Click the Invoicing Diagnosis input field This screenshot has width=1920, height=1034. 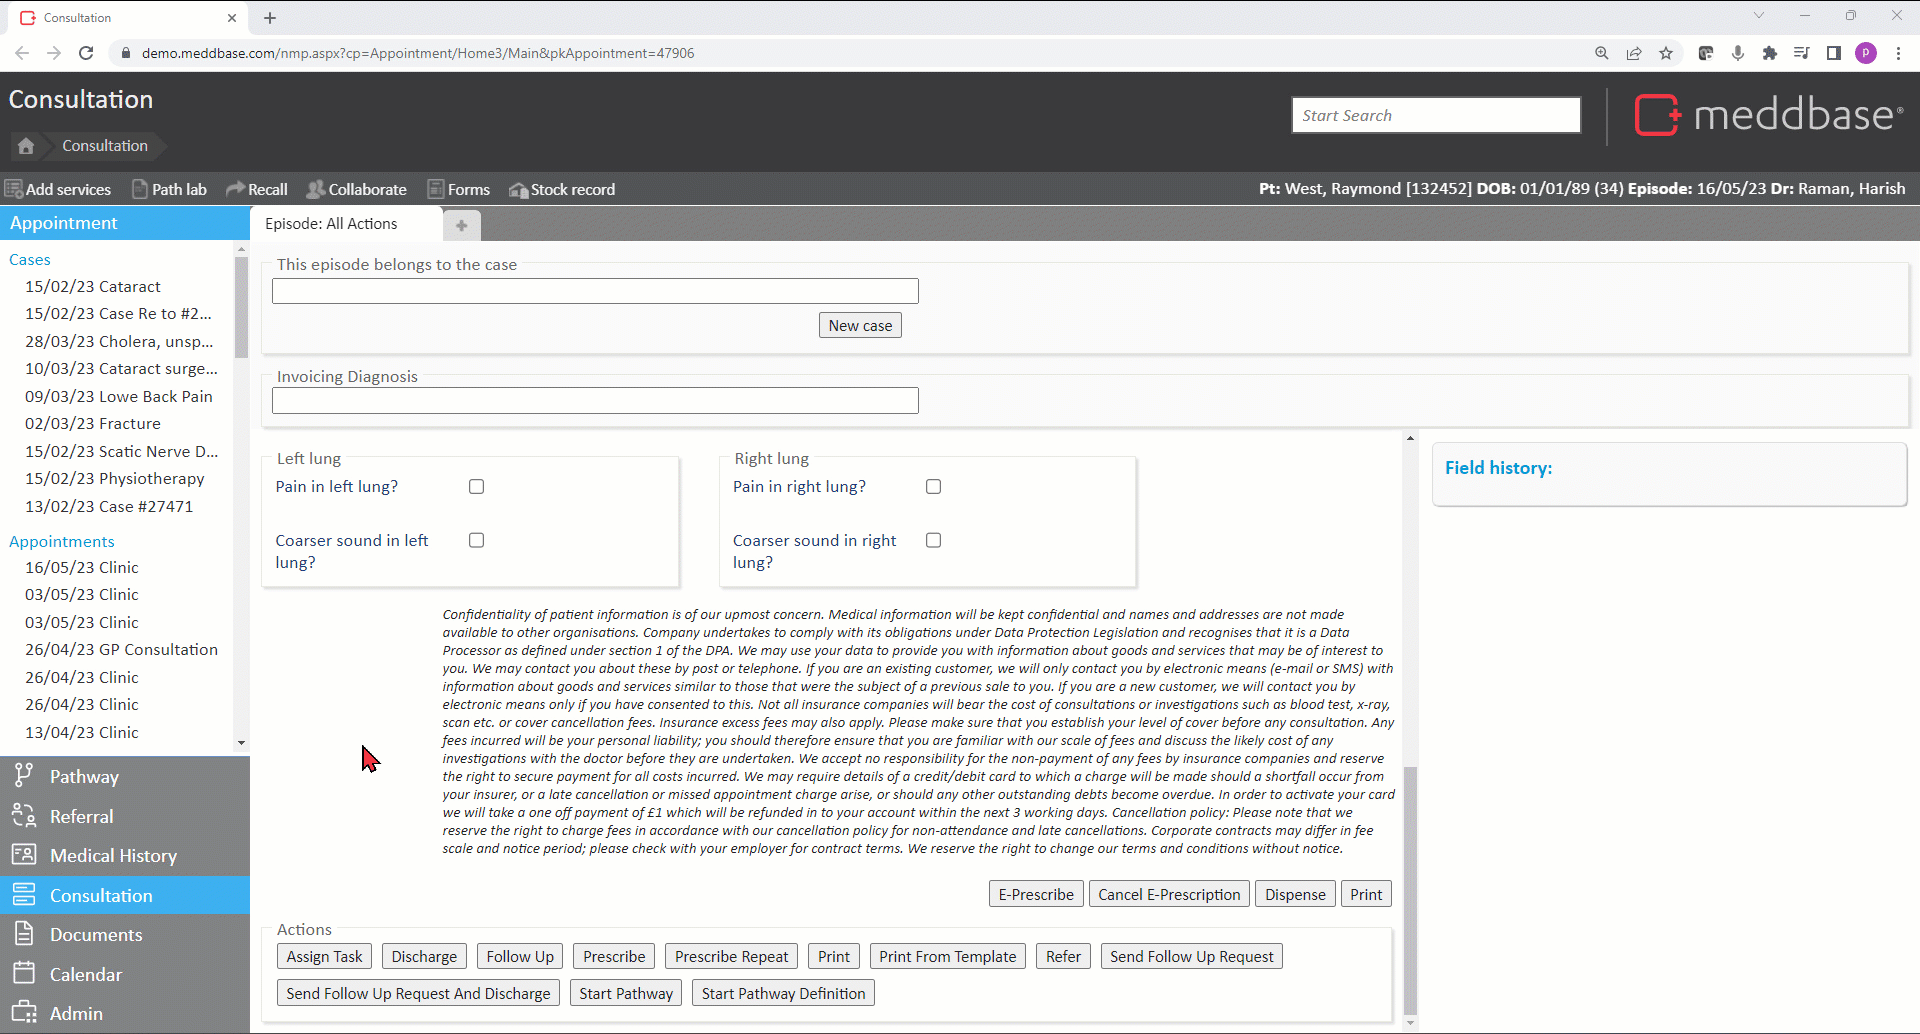click(x=595, y=401)
